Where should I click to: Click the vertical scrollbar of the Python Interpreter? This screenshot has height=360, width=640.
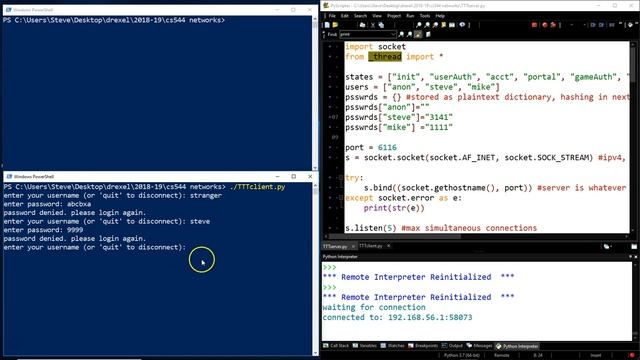tap(635, 301)
